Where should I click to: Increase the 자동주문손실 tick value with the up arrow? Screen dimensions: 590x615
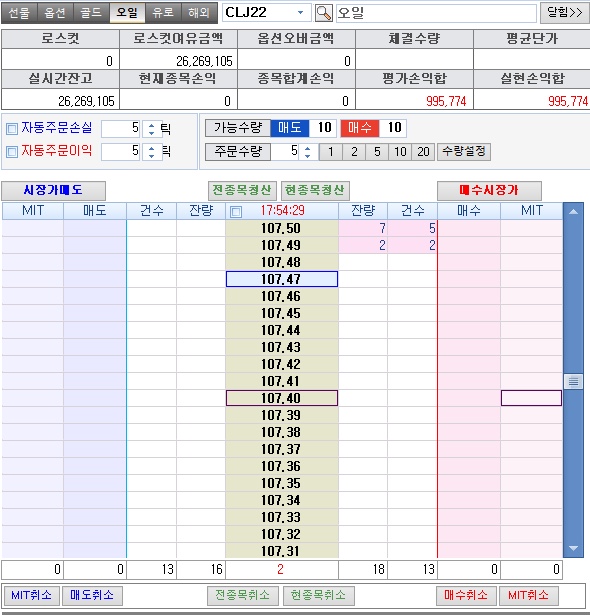(151, 125)
